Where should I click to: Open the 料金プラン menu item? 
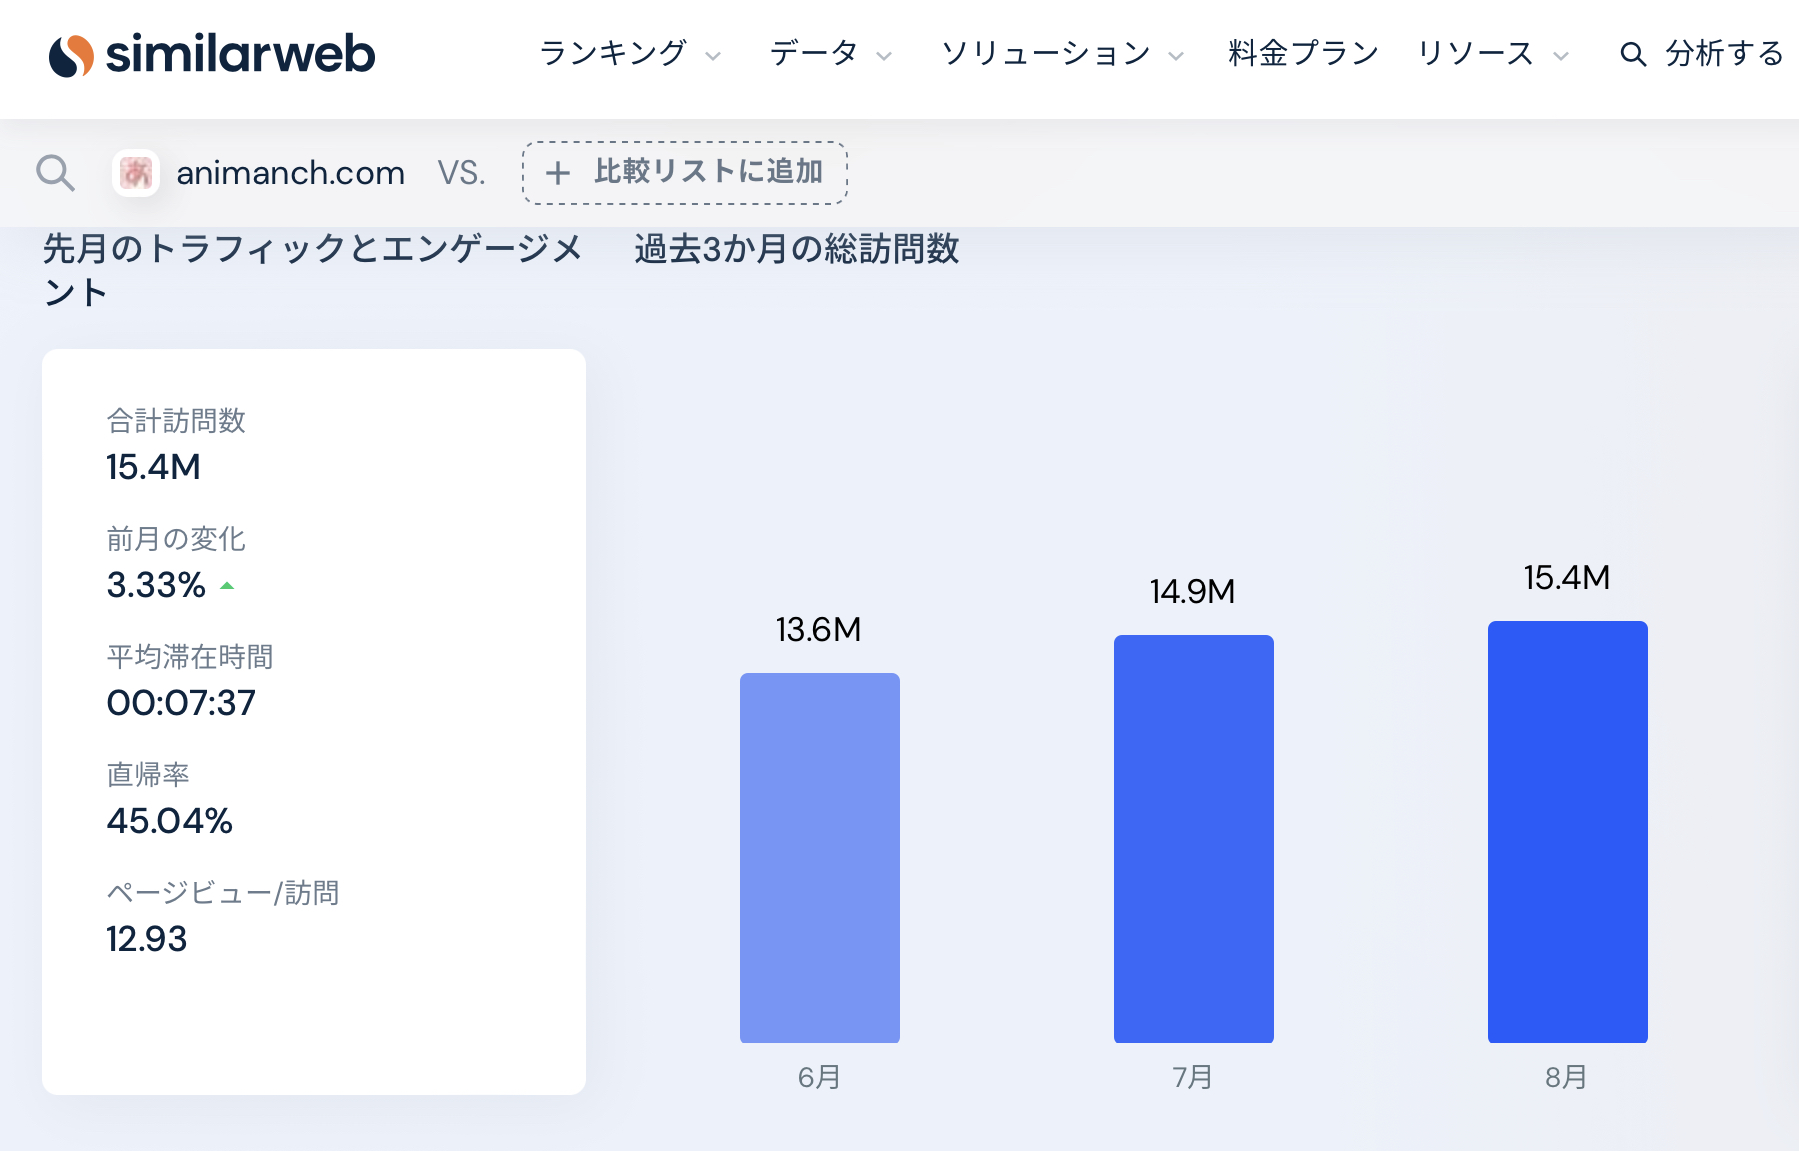coord(1303,53)
